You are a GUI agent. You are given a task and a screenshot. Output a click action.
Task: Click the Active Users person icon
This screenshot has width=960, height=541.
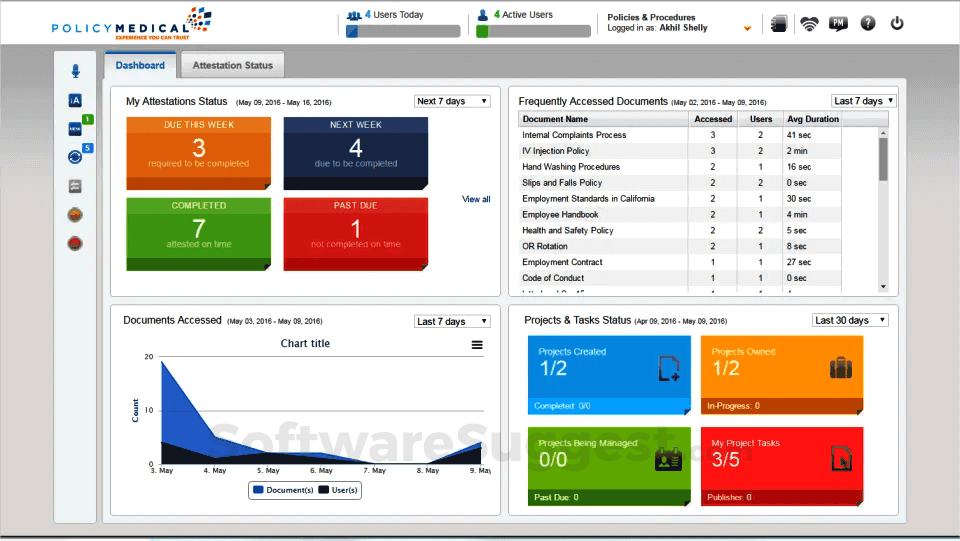[482, 15]
